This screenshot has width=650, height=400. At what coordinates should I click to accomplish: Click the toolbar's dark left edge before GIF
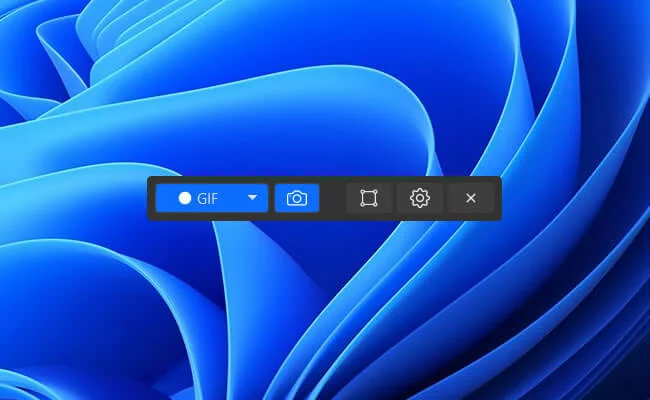click(x=151, y=198)
